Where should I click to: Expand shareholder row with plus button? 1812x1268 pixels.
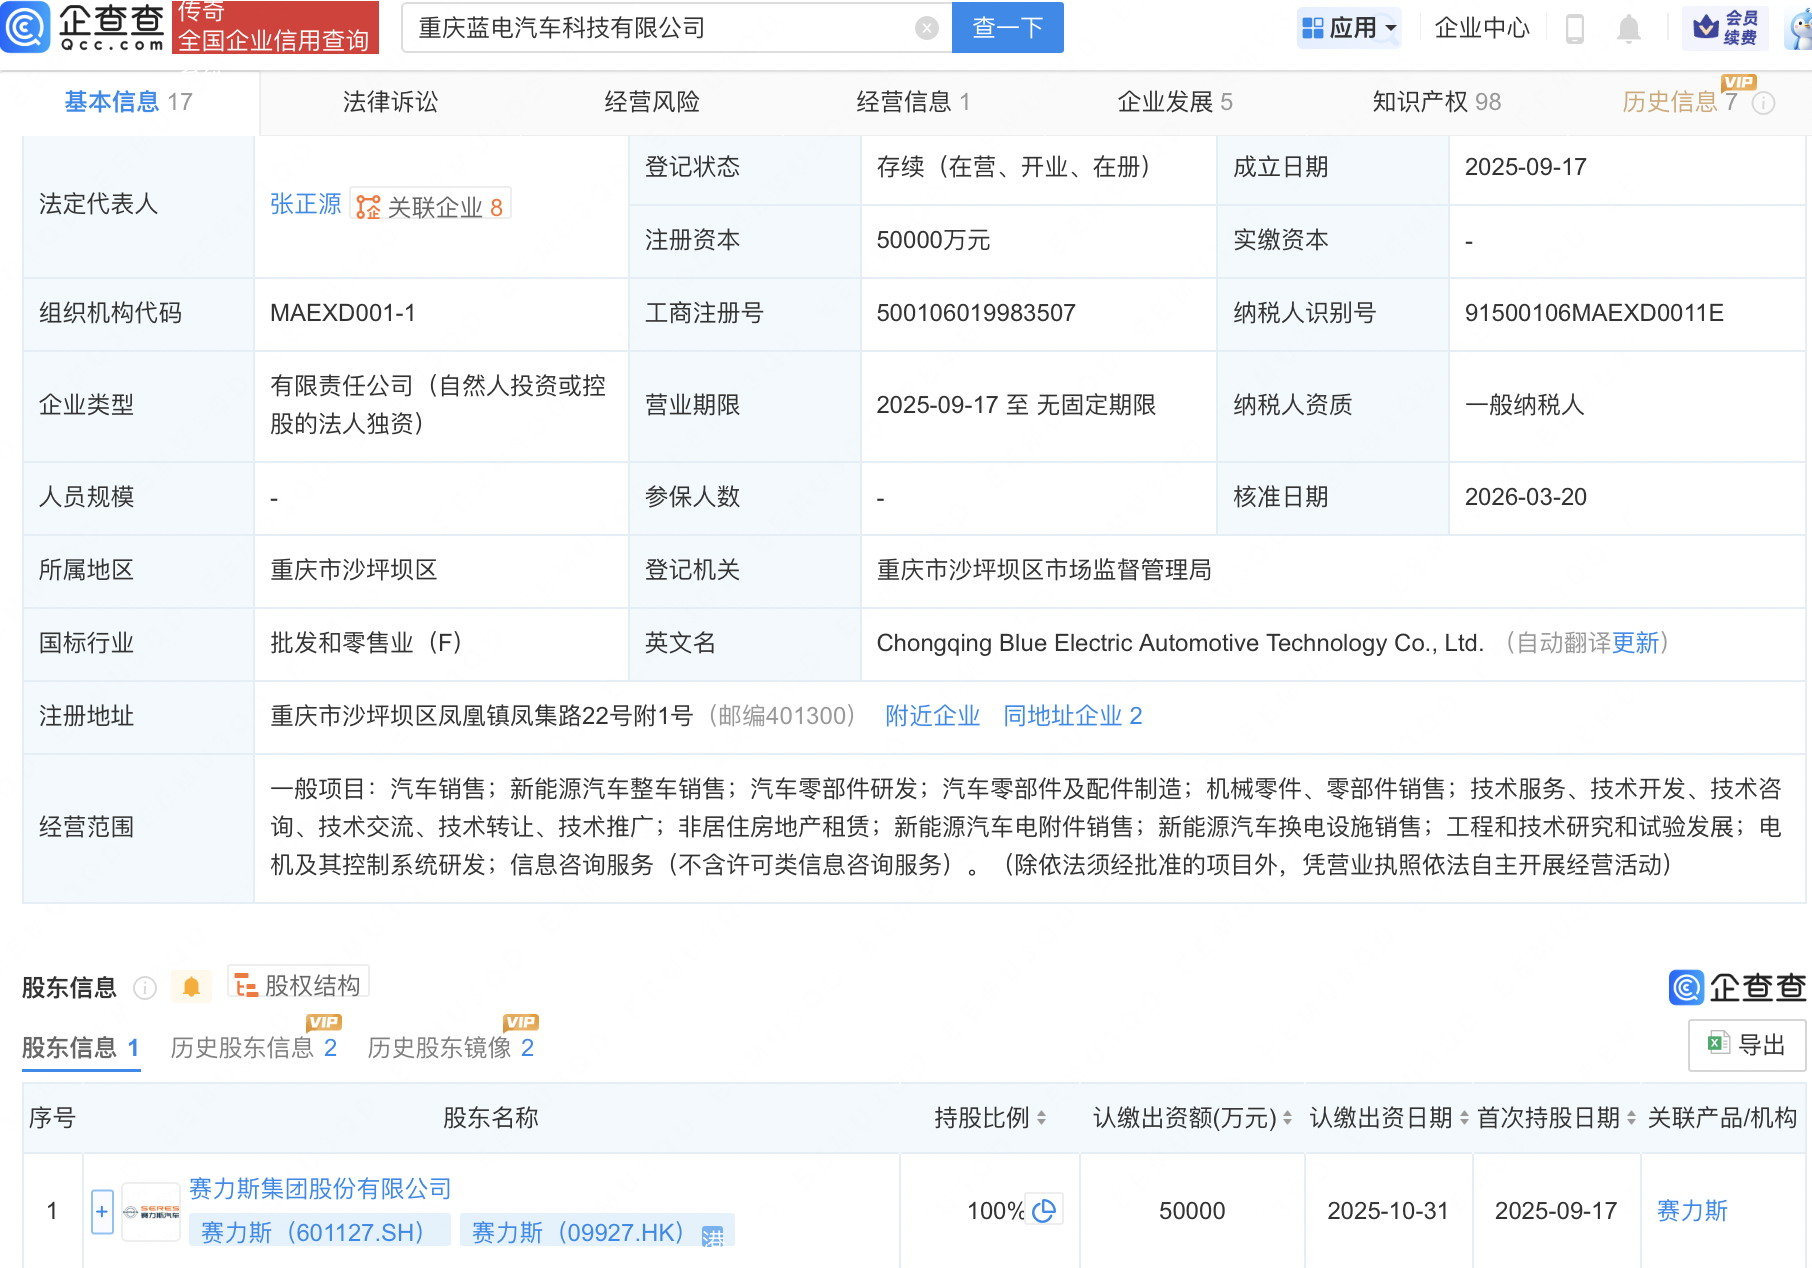click(x=102, y=1211)
